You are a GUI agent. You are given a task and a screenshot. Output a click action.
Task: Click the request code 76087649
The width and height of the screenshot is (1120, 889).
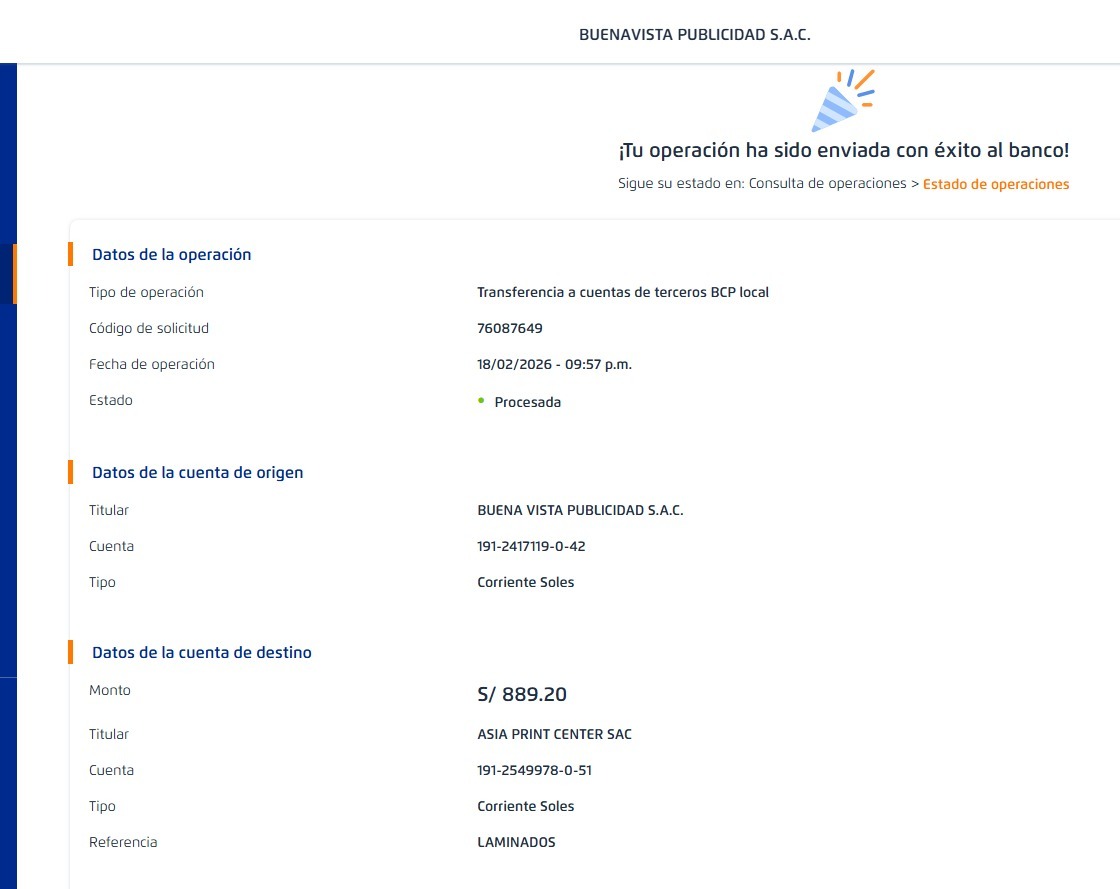[x=510, y=328]
